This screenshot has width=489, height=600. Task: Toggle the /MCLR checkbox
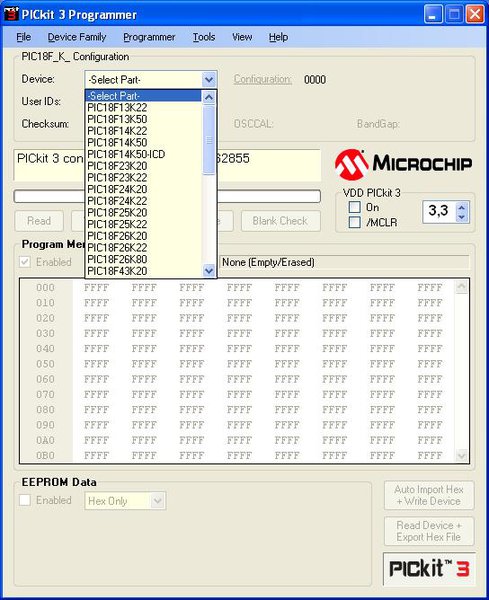pos(355,222)
